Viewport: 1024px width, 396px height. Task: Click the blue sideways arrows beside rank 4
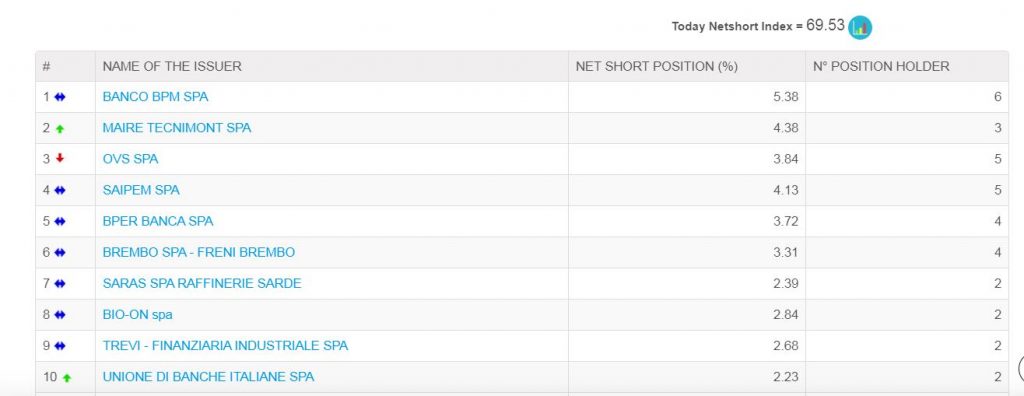60,190
